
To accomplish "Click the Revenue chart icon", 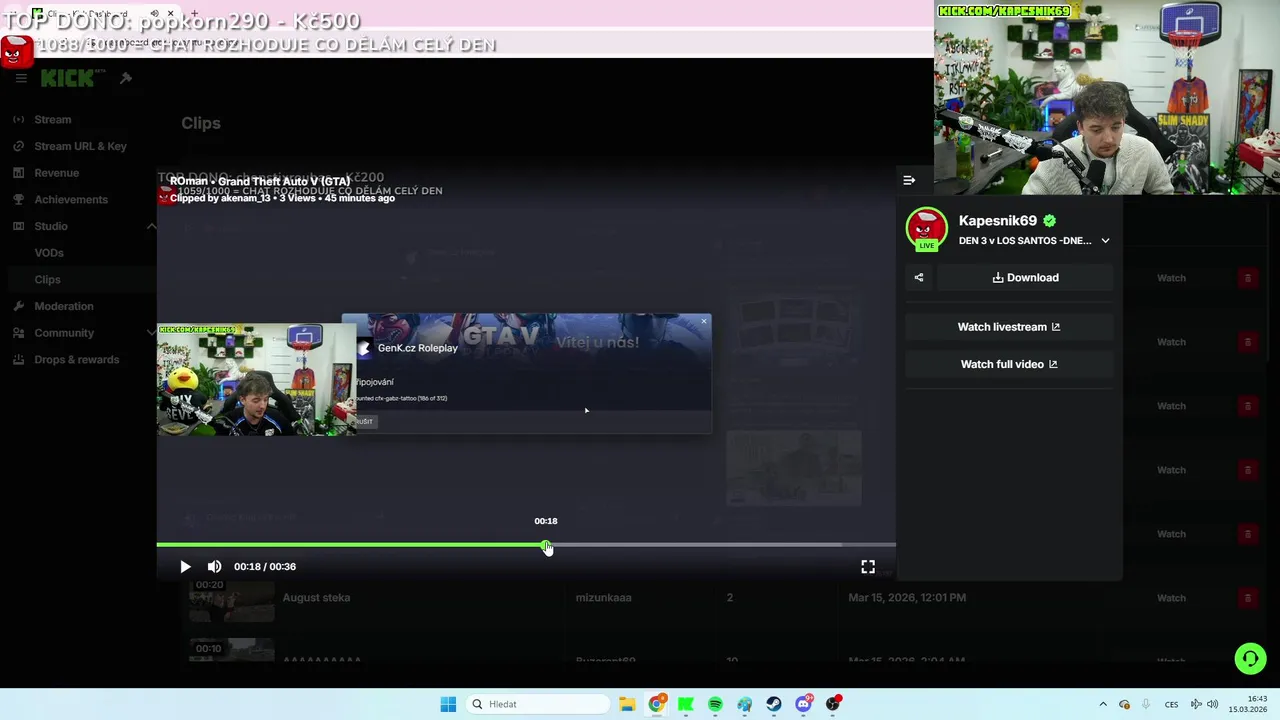I will [19, 173].
